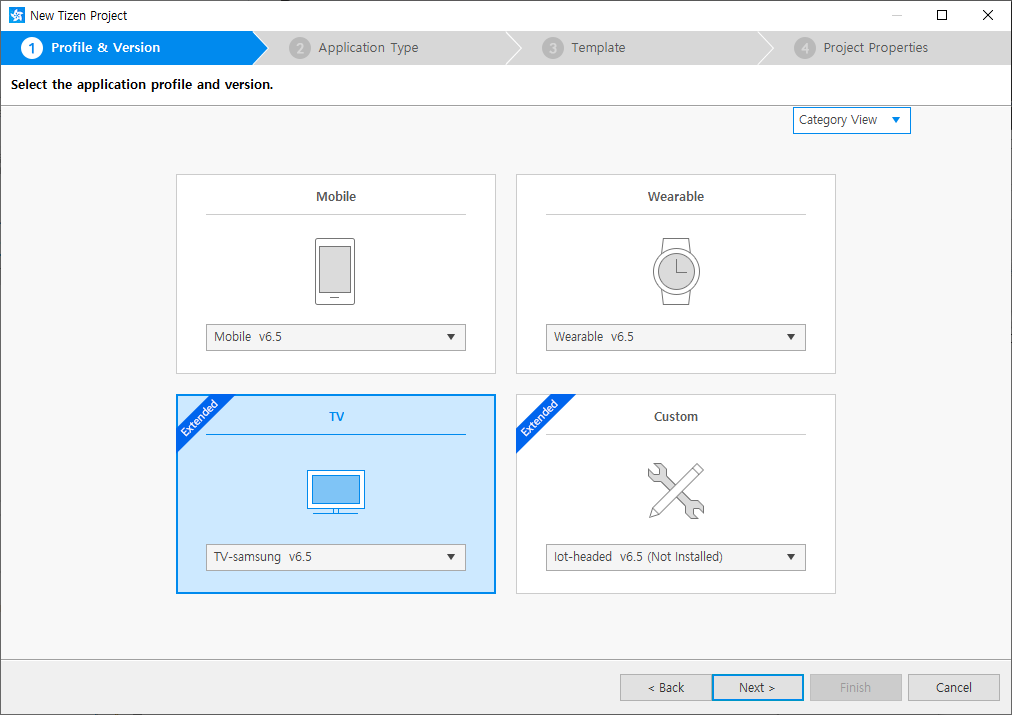The width and height of the screenshot is (1012, 715).
Task: Click the Custom card title
Action: click(x=676, y=417)
